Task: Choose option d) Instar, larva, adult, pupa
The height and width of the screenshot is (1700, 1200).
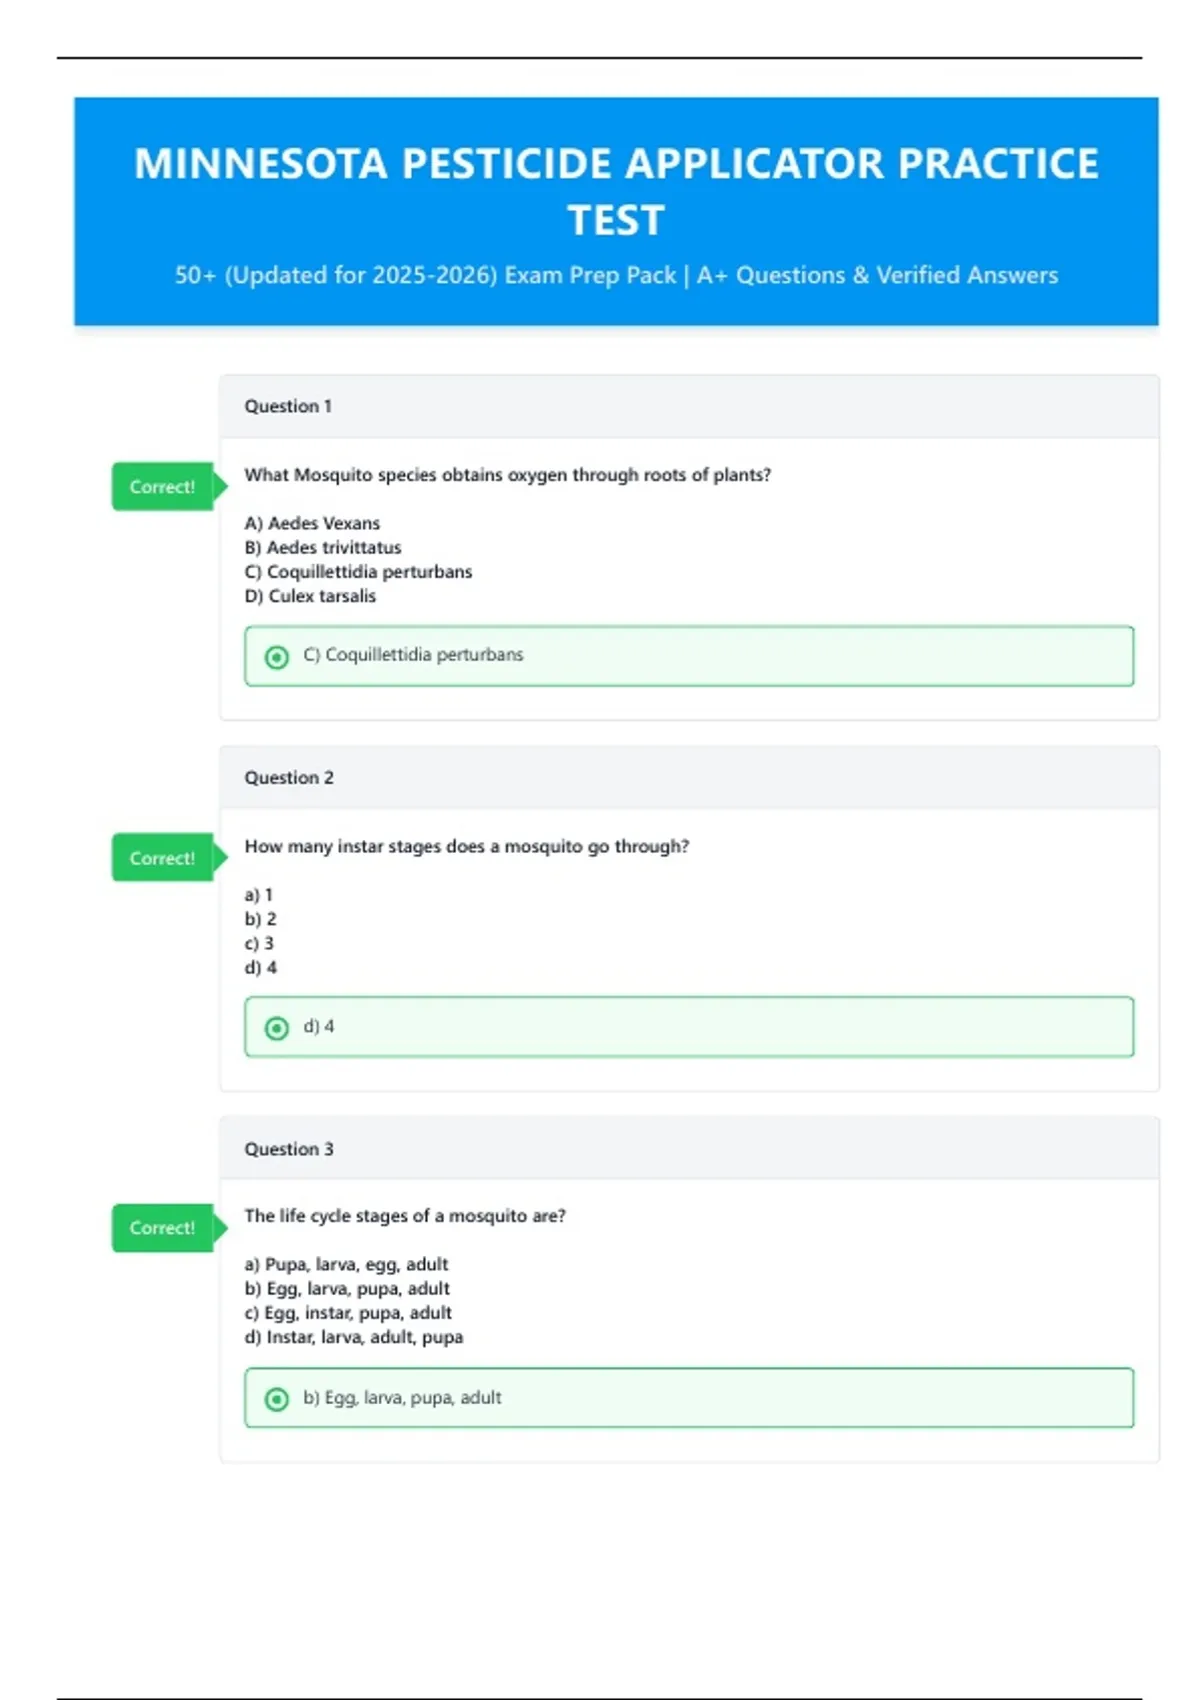Action: tap(354, 1337)
